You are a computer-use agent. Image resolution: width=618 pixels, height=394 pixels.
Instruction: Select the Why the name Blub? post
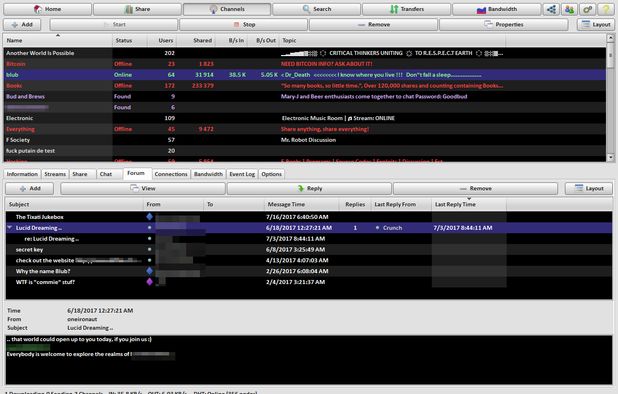point(309,271)
